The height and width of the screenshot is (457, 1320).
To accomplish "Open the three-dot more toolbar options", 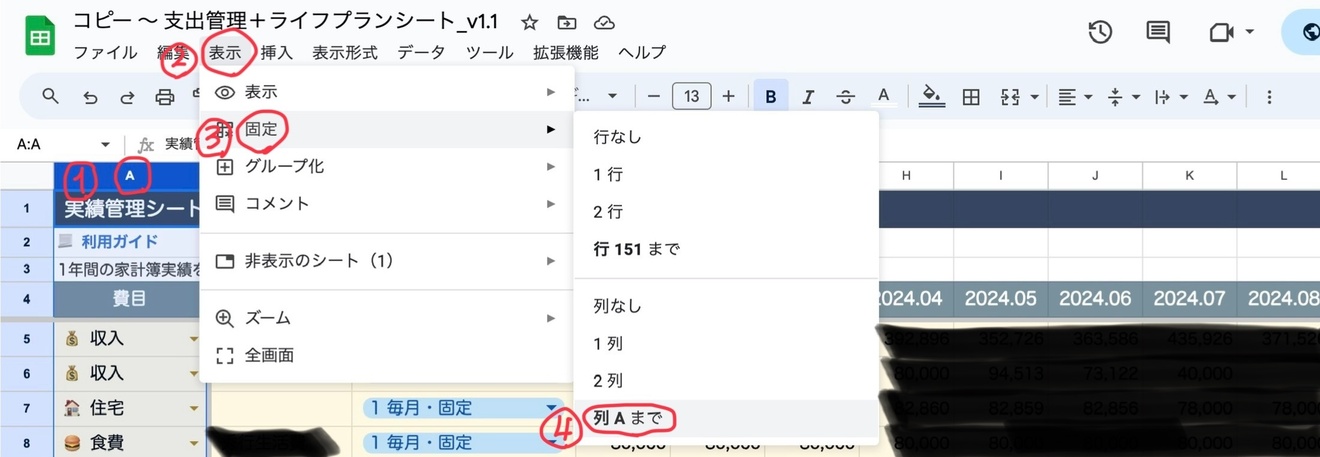I will pos(1269,96).
